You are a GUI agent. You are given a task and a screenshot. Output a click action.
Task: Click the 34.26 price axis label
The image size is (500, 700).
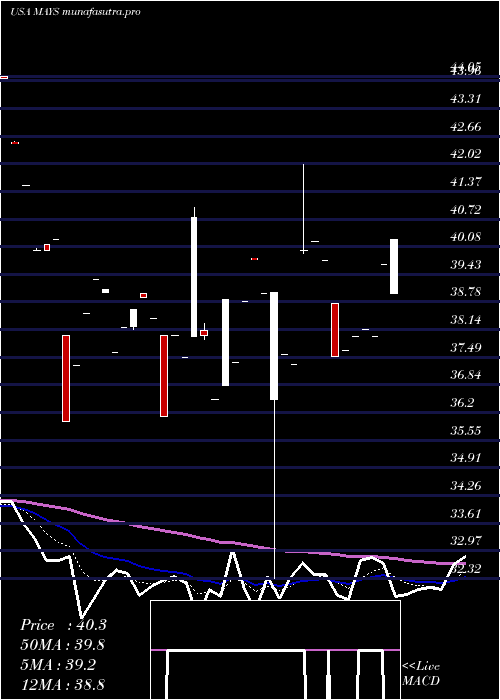point(466,486)
